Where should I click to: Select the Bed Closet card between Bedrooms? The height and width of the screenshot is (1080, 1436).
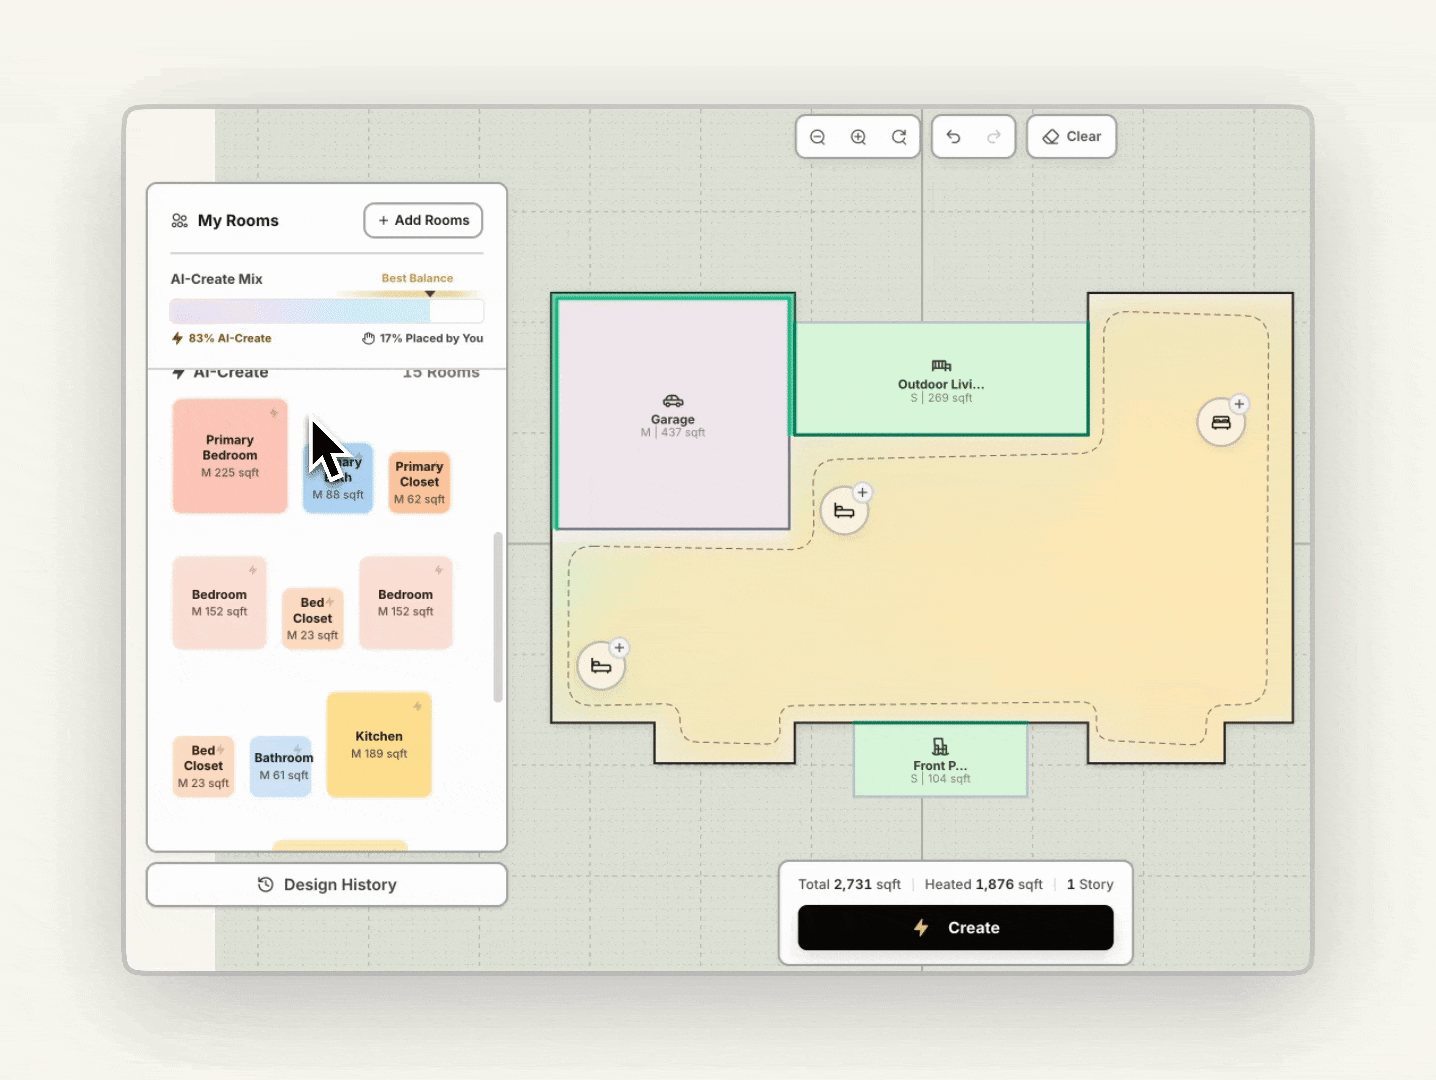tap(313, 618)
